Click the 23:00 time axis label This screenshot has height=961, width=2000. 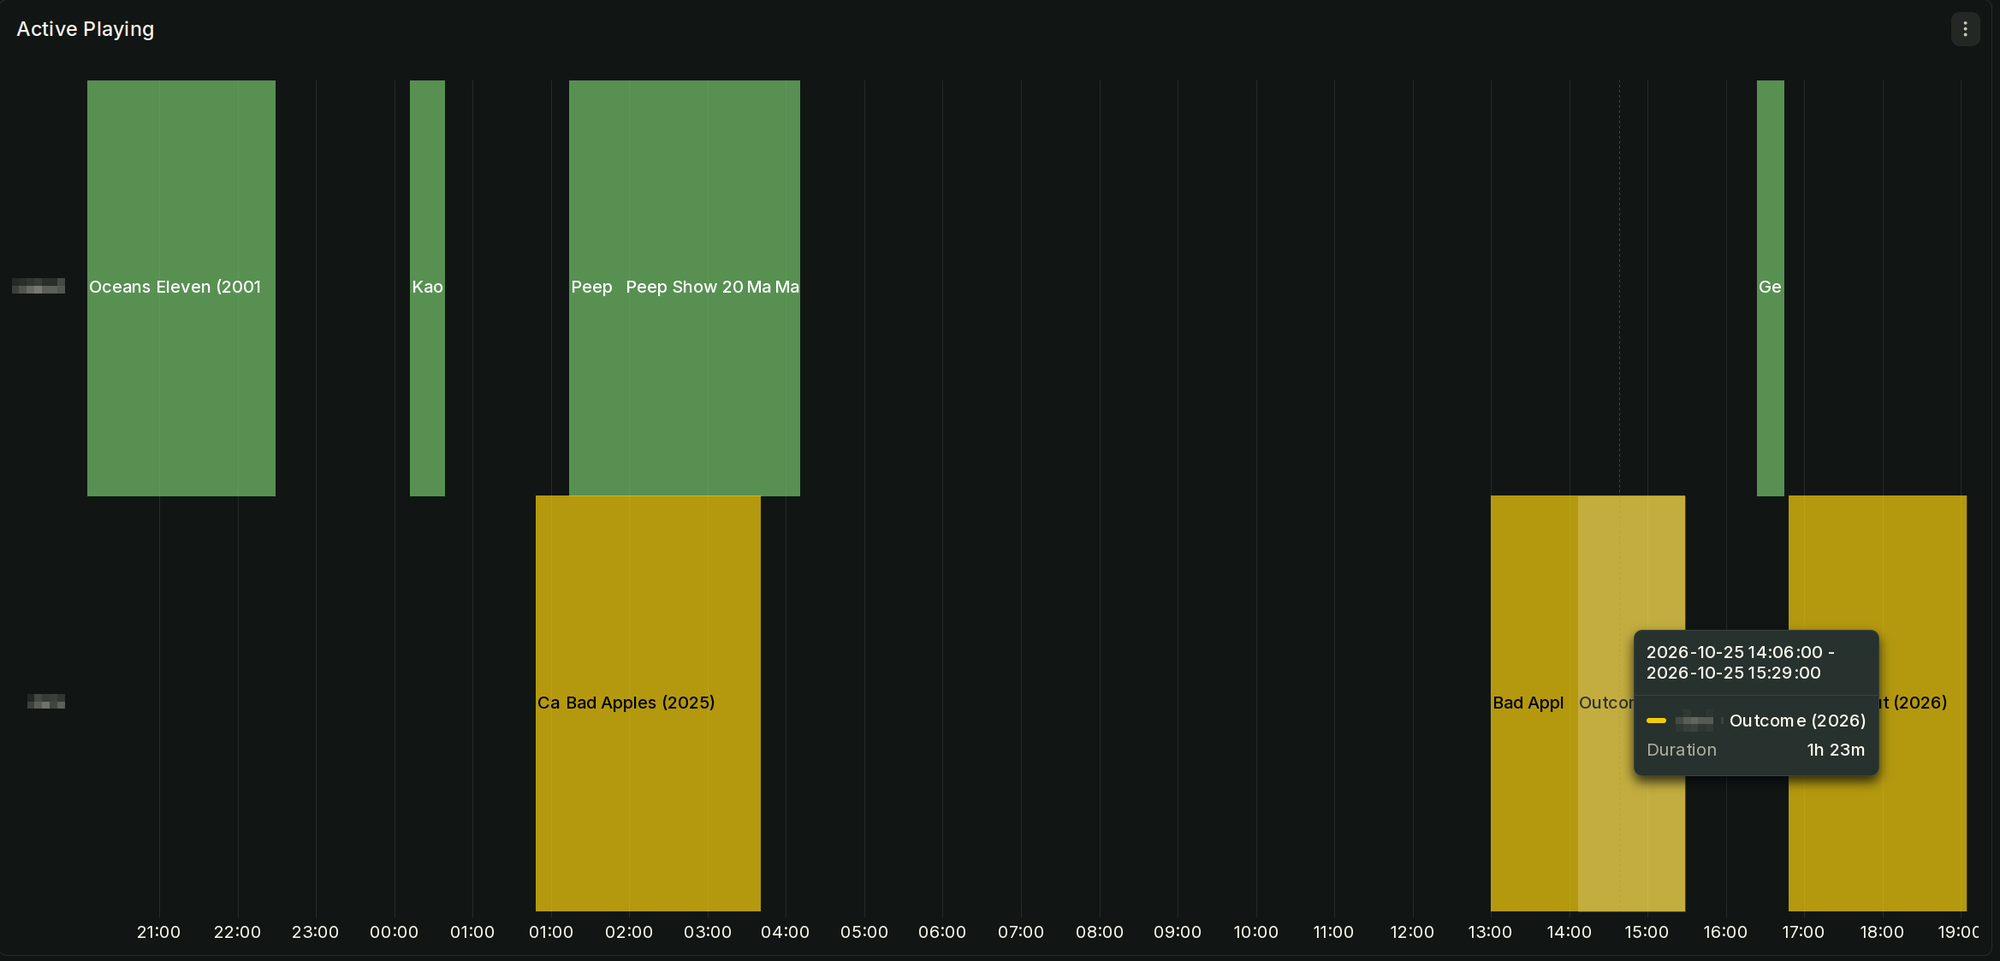(315, 932)
